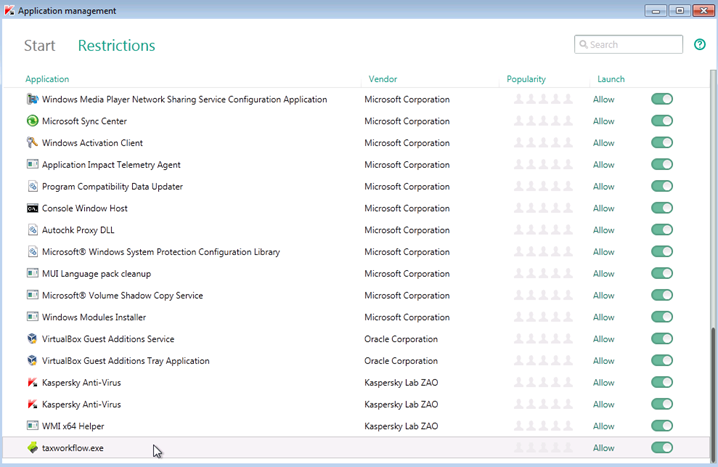Toggle launch switch for Program Compatibility Data Updater
The image size is (718, 467).
(x=662, y=186)
